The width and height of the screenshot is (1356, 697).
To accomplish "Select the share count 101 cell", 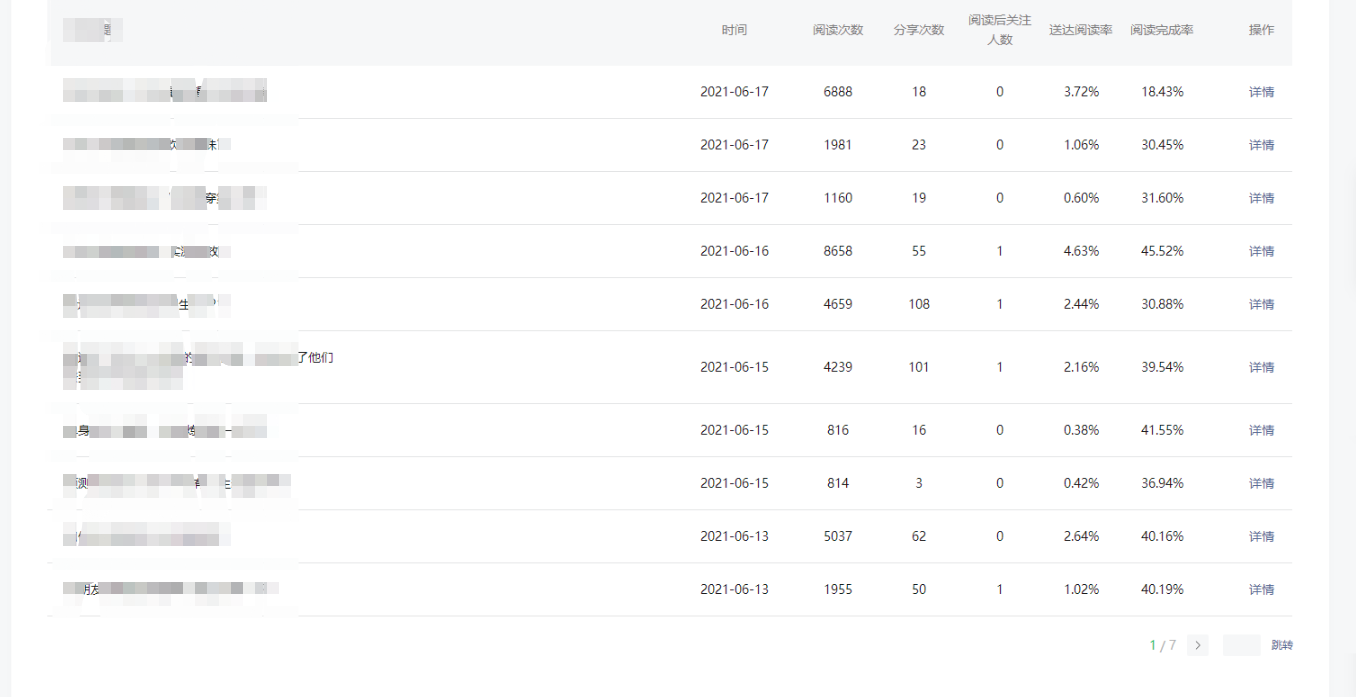I will point(919,367).
